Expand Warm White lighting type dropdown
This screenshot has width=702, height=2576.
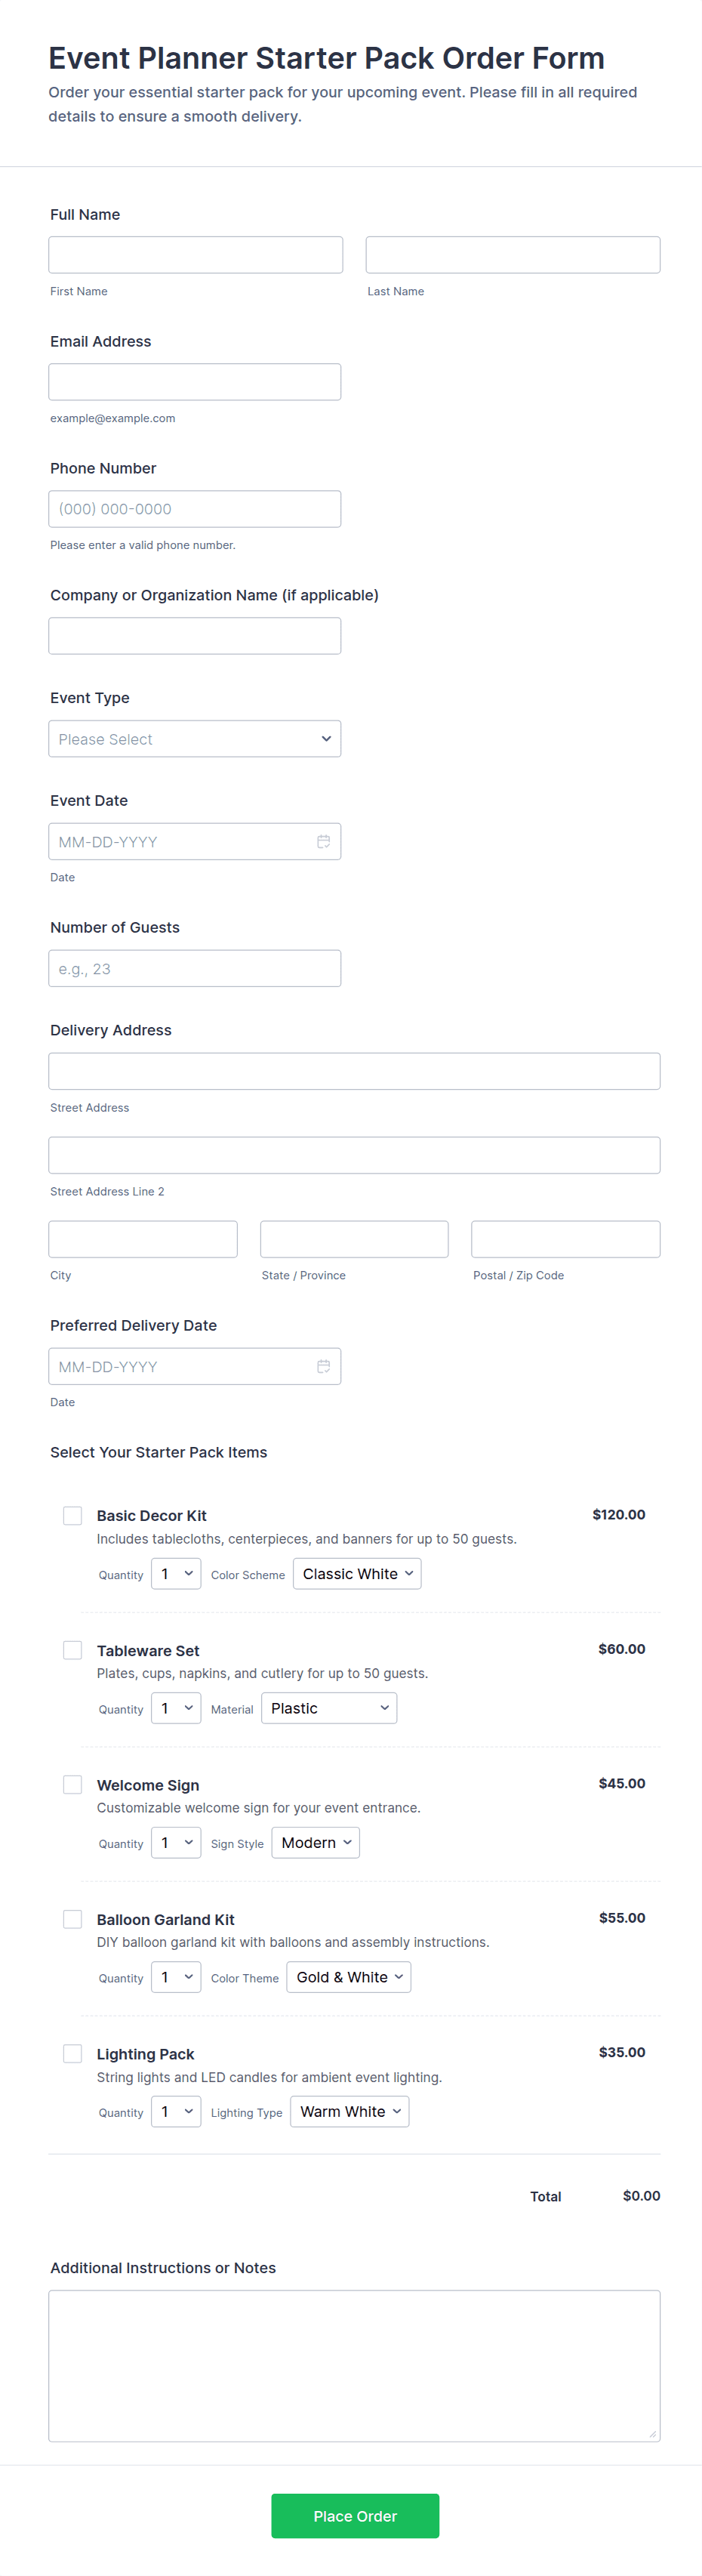coord(350,2111)
